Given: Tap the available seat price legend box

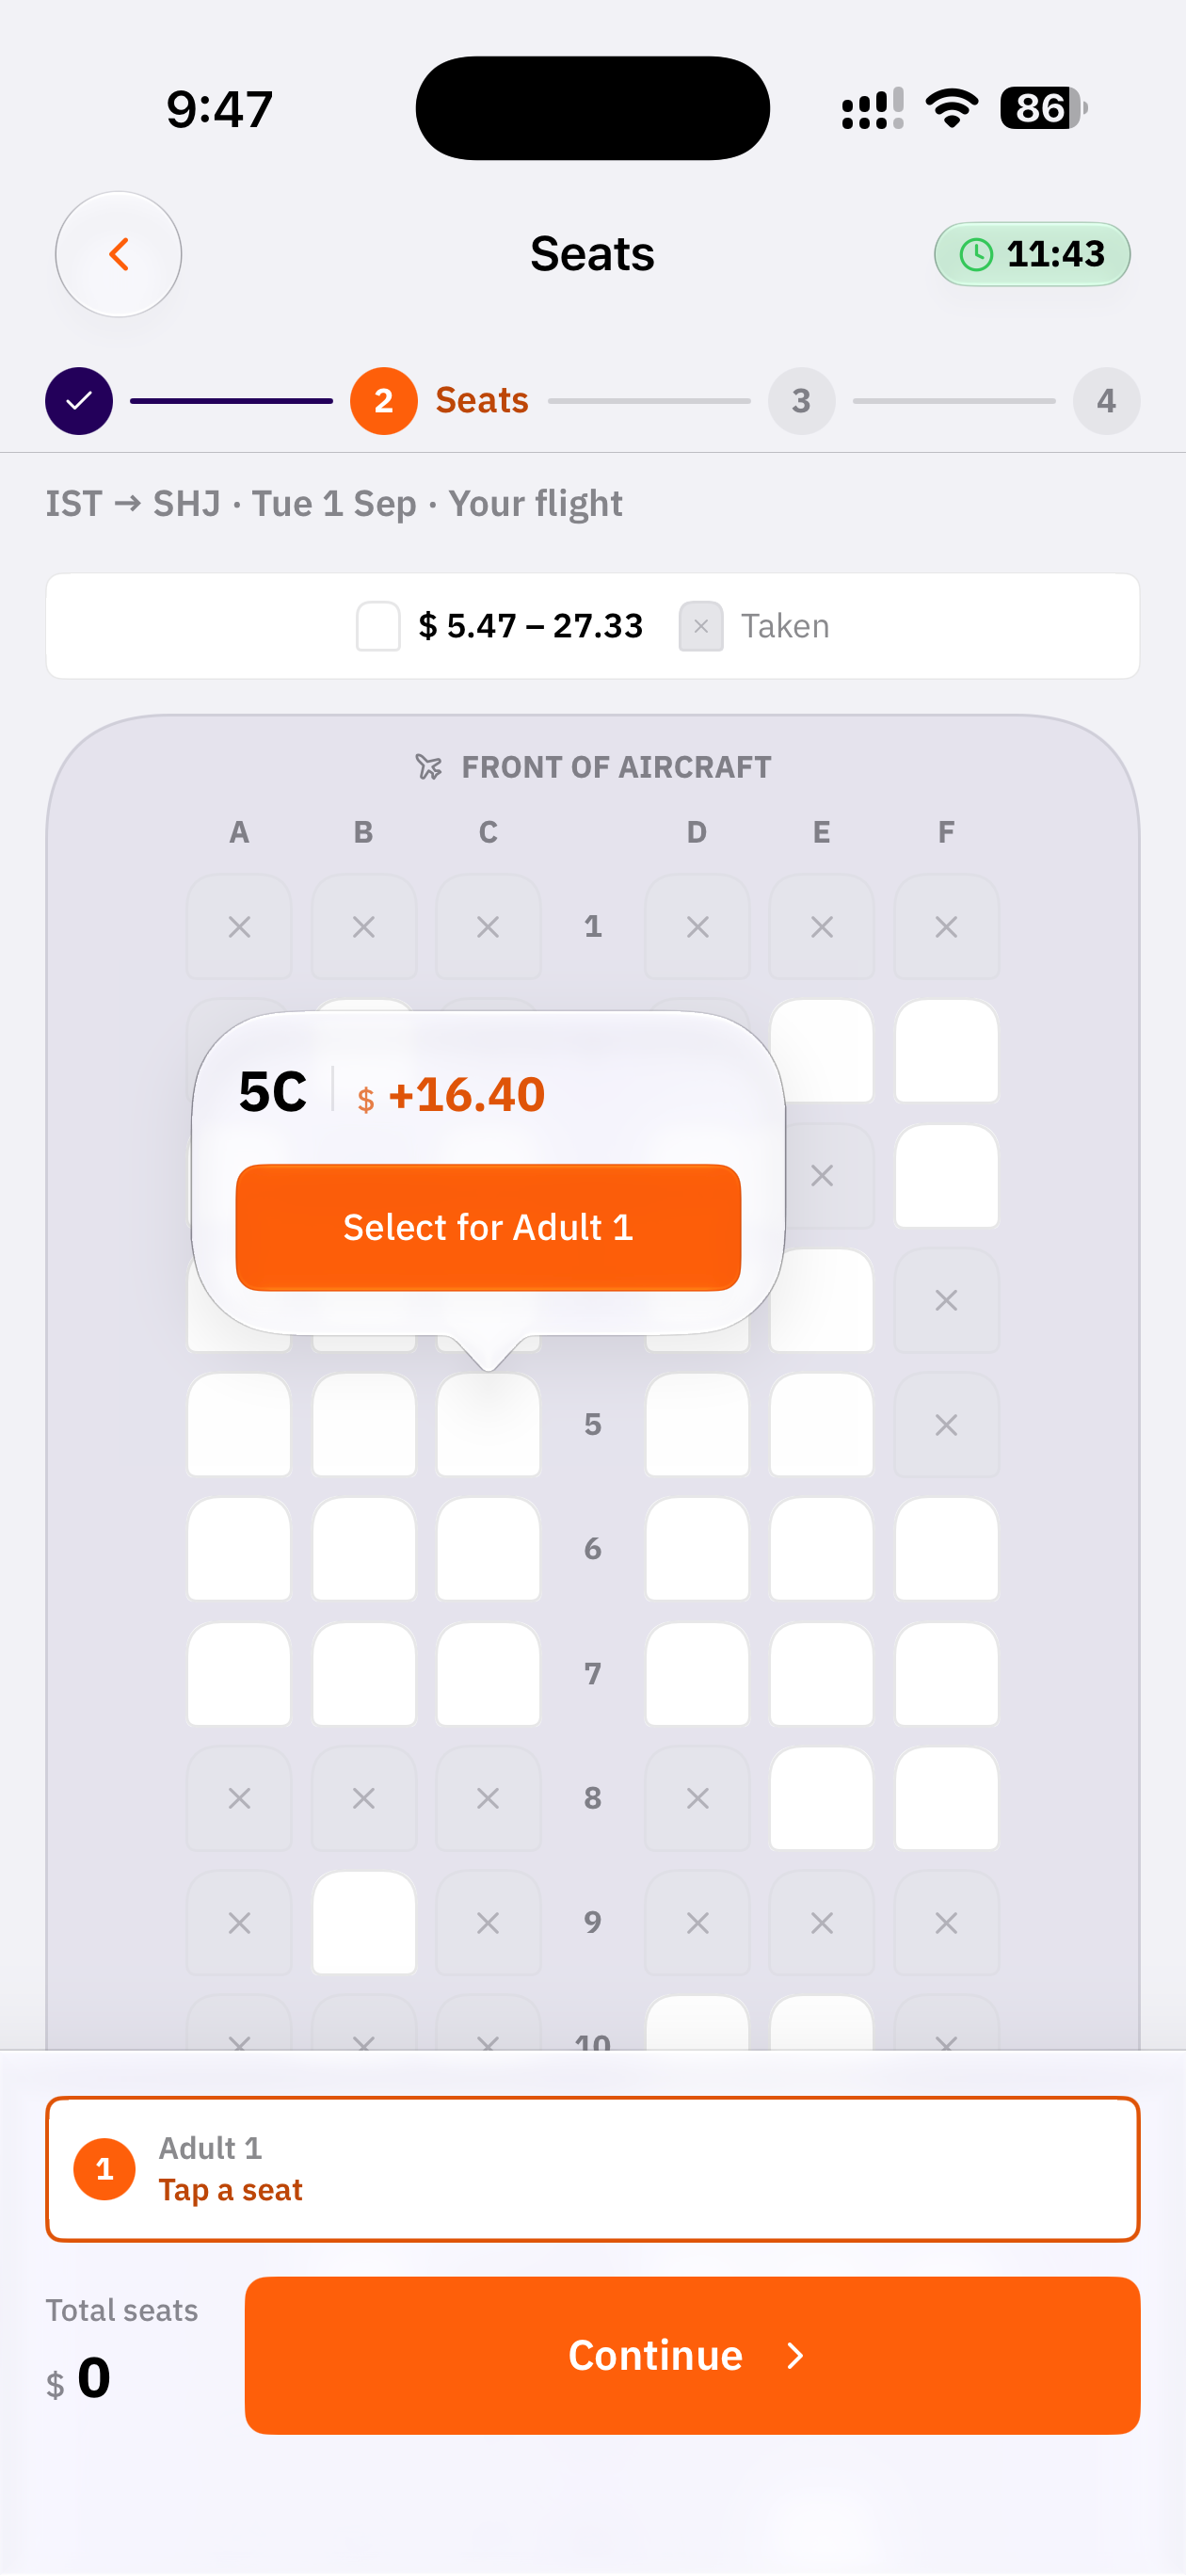Looking at the screenshot, I should pyautogui.click(x=378, y=626).
